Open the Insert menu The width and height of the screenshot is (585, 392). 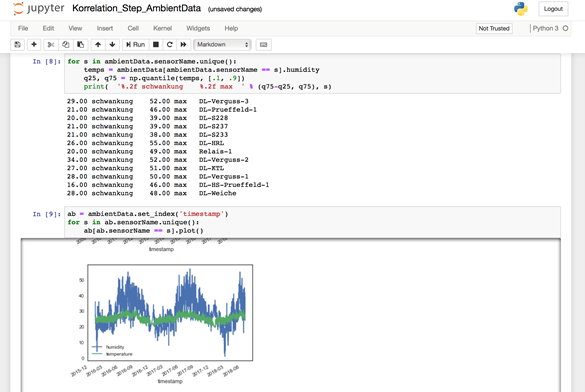(x=105, y=28)
